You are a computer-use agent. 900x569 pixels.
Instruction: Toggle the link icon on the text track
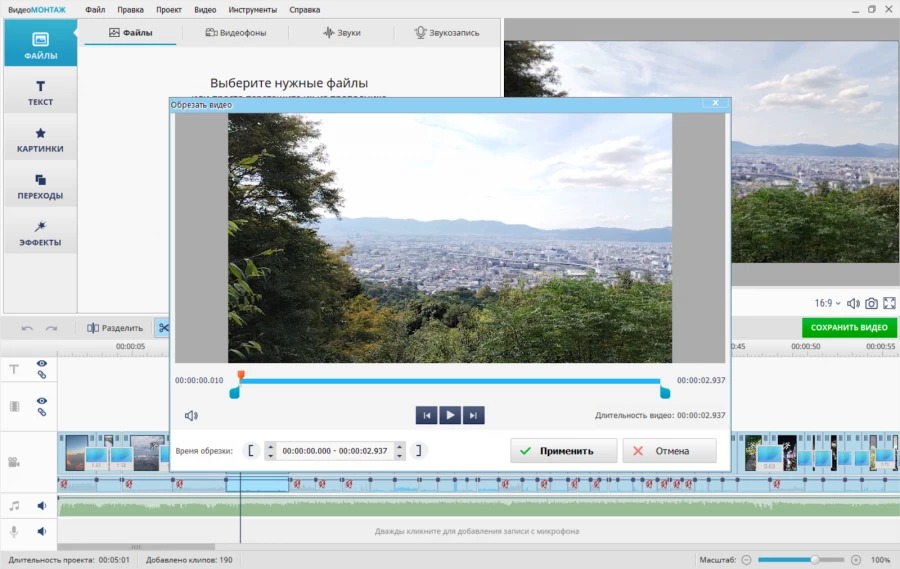(x=42, y=375)
